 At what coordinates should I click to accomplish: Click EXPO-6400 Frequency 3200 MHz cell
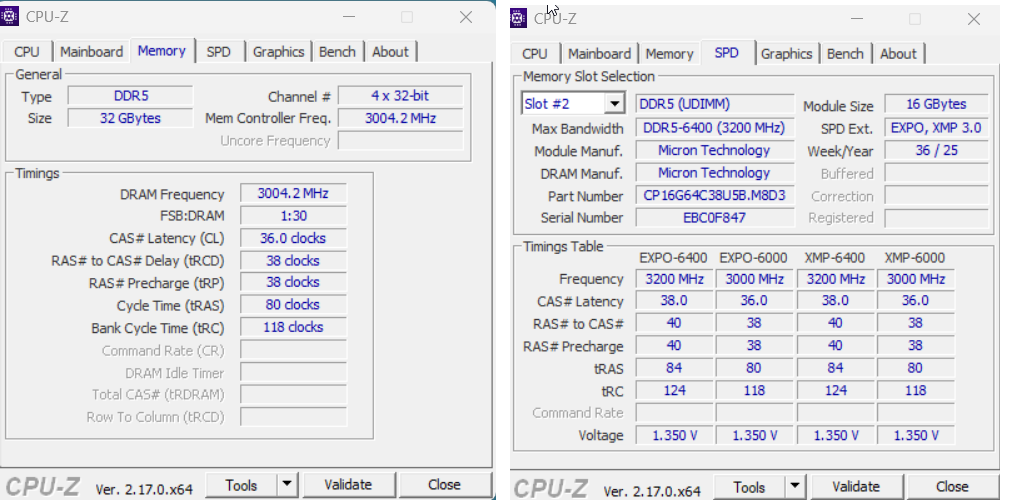pos(674,279)
